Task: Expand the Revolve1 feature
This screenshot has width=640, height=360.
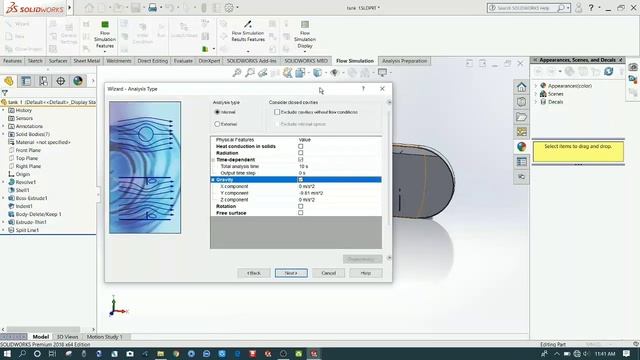Action: 3,182
